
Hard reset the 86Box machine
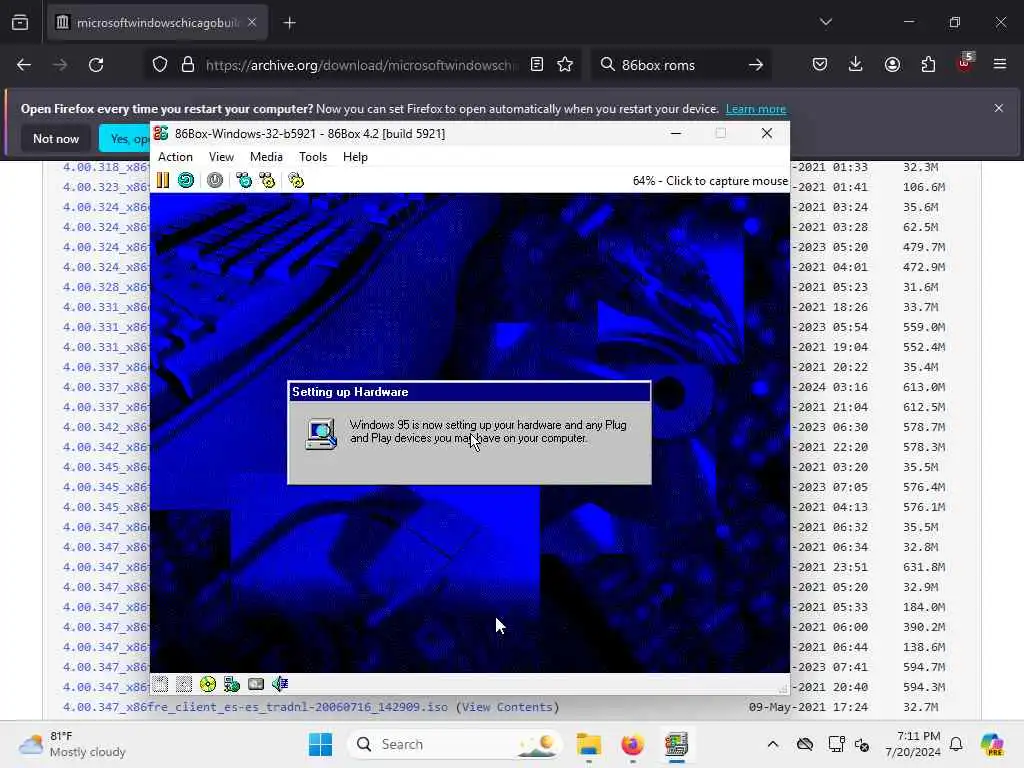[x=186, y=180]
